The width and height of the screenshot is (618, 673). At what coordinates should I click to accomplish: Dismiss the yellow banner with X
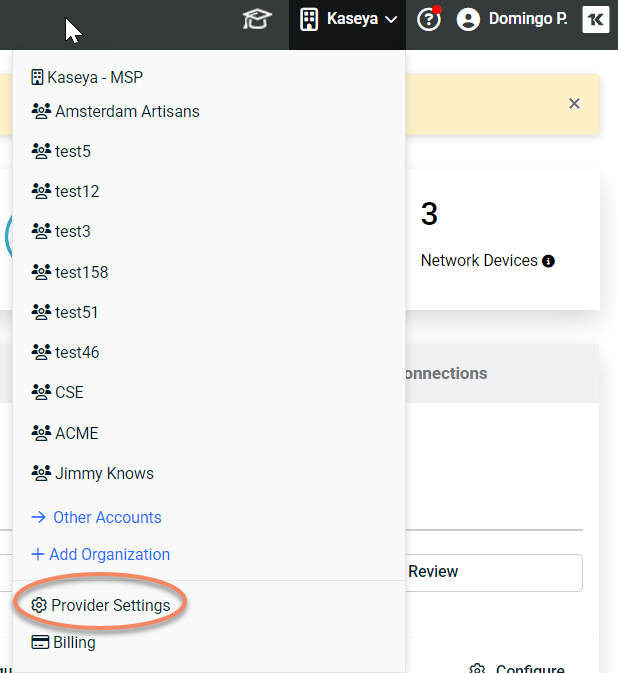574,104
